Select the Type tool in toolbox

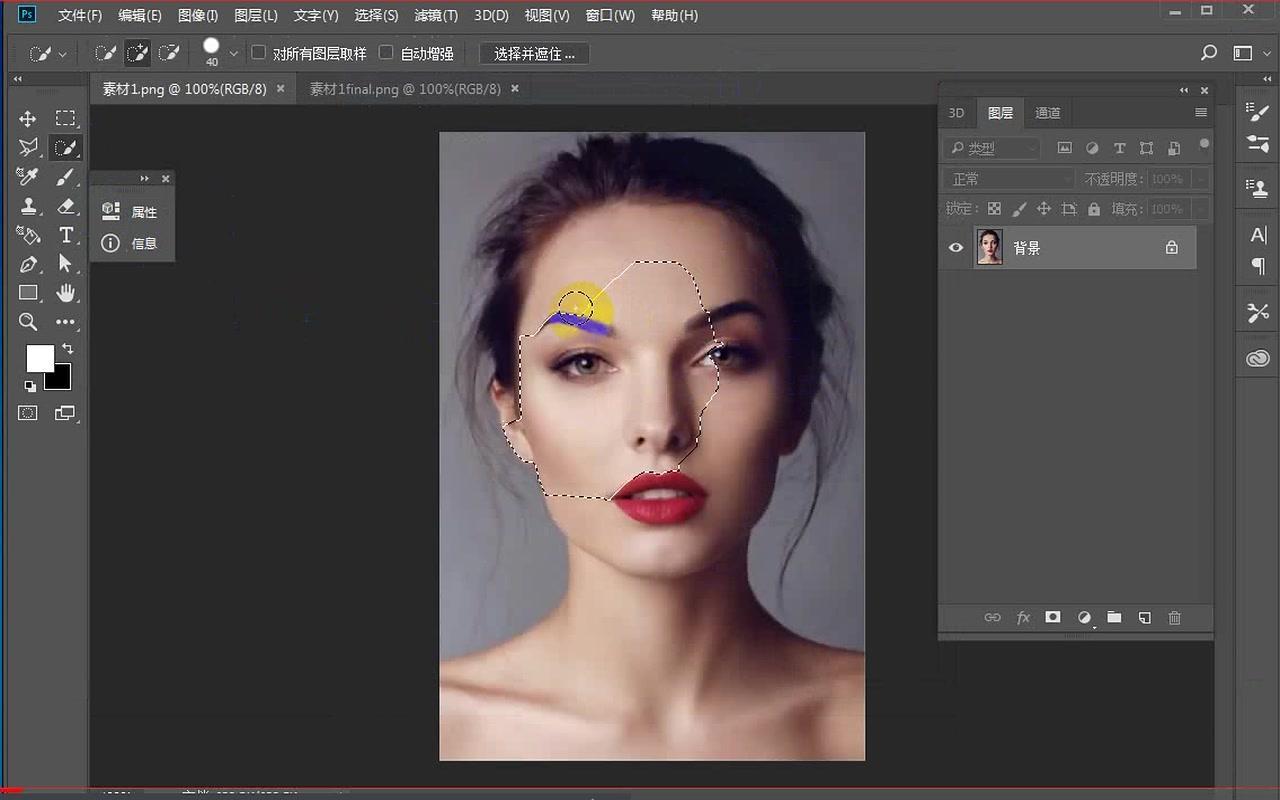click(65, 235)
